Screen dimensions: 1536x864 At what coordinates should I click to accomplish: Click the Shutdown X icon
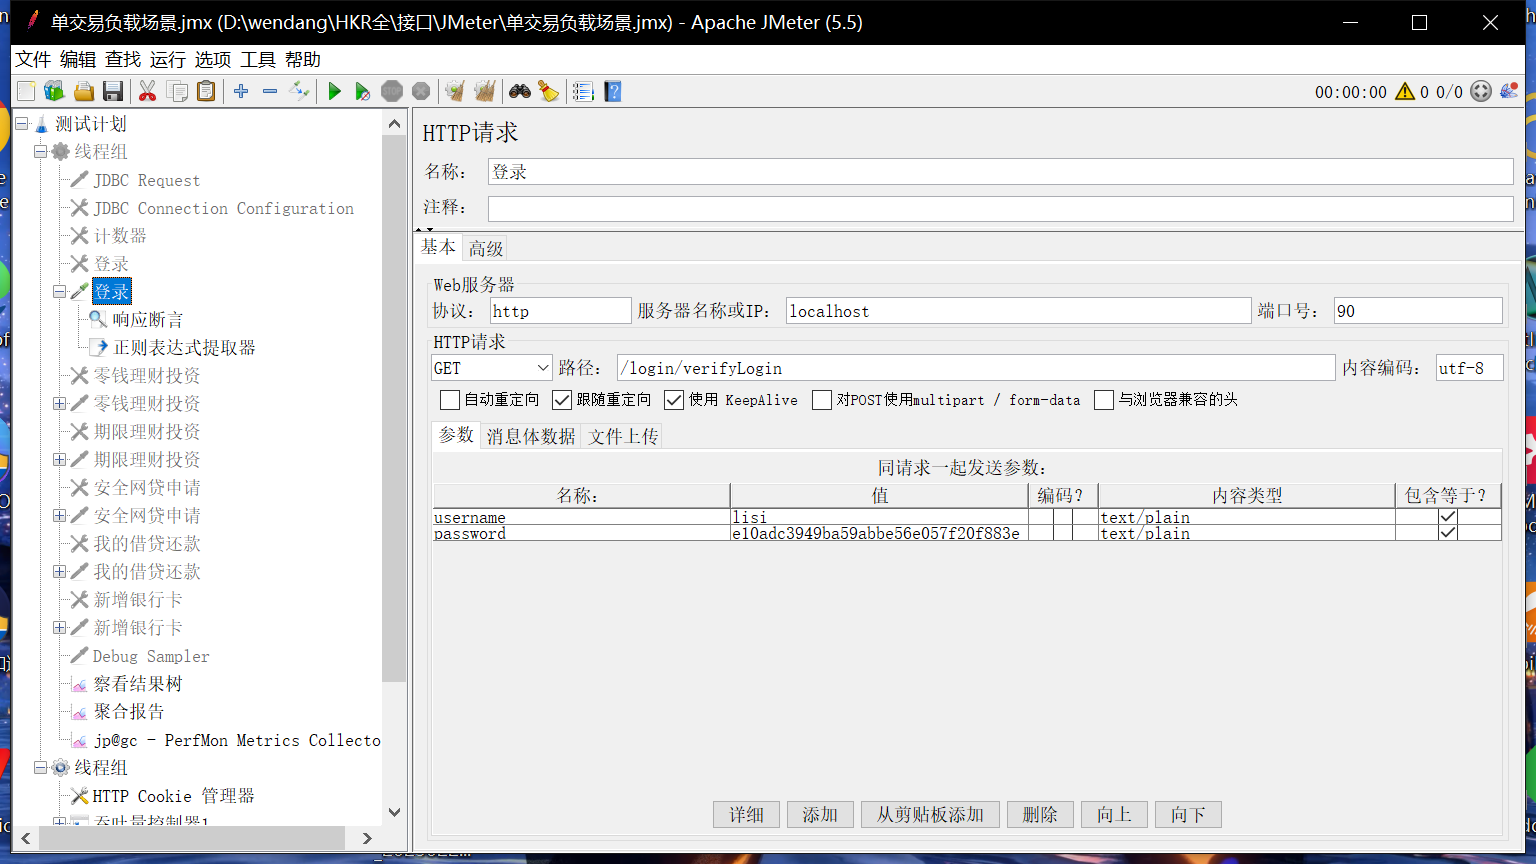tap(421, 92)
